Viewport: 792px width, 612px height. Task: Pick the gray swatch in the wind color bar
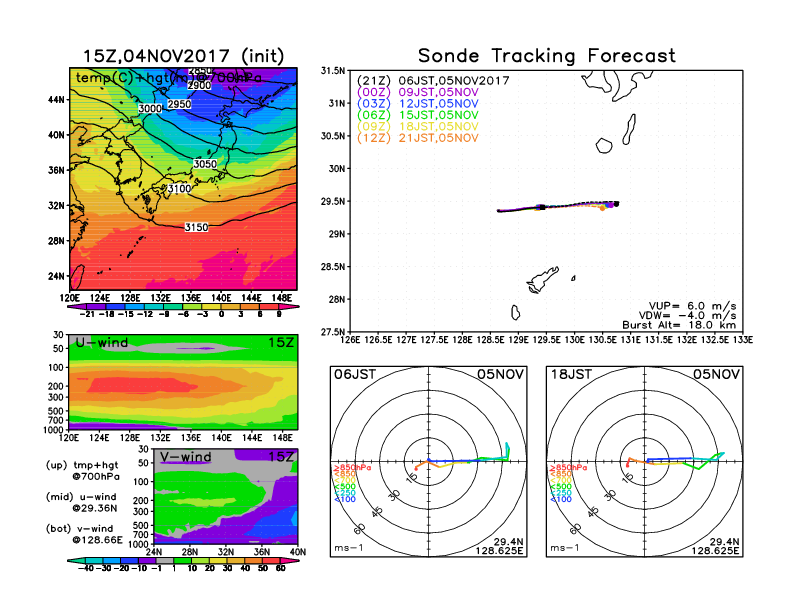[165, 560]
